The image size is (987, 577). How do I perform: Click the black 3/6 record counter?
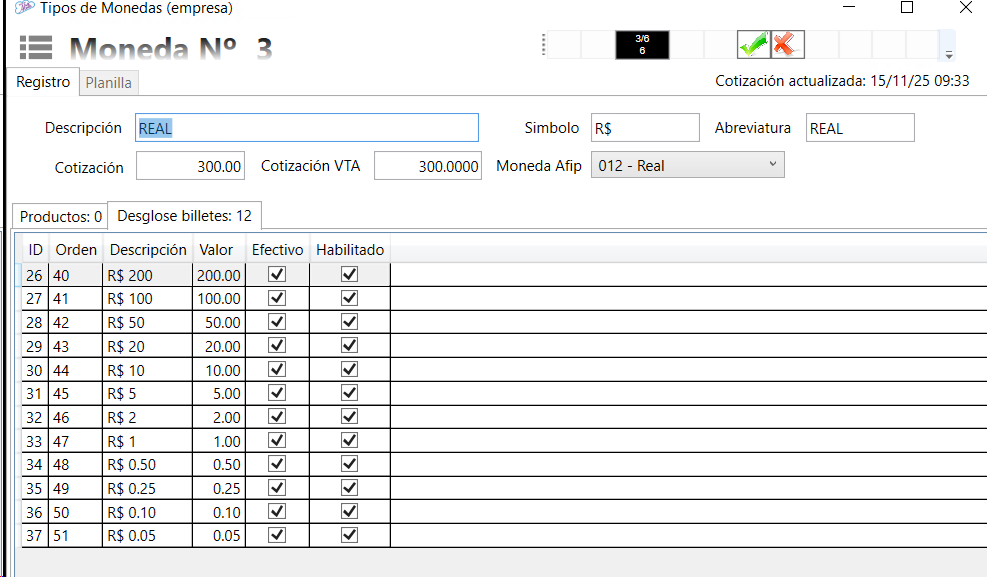click(642, 45)
